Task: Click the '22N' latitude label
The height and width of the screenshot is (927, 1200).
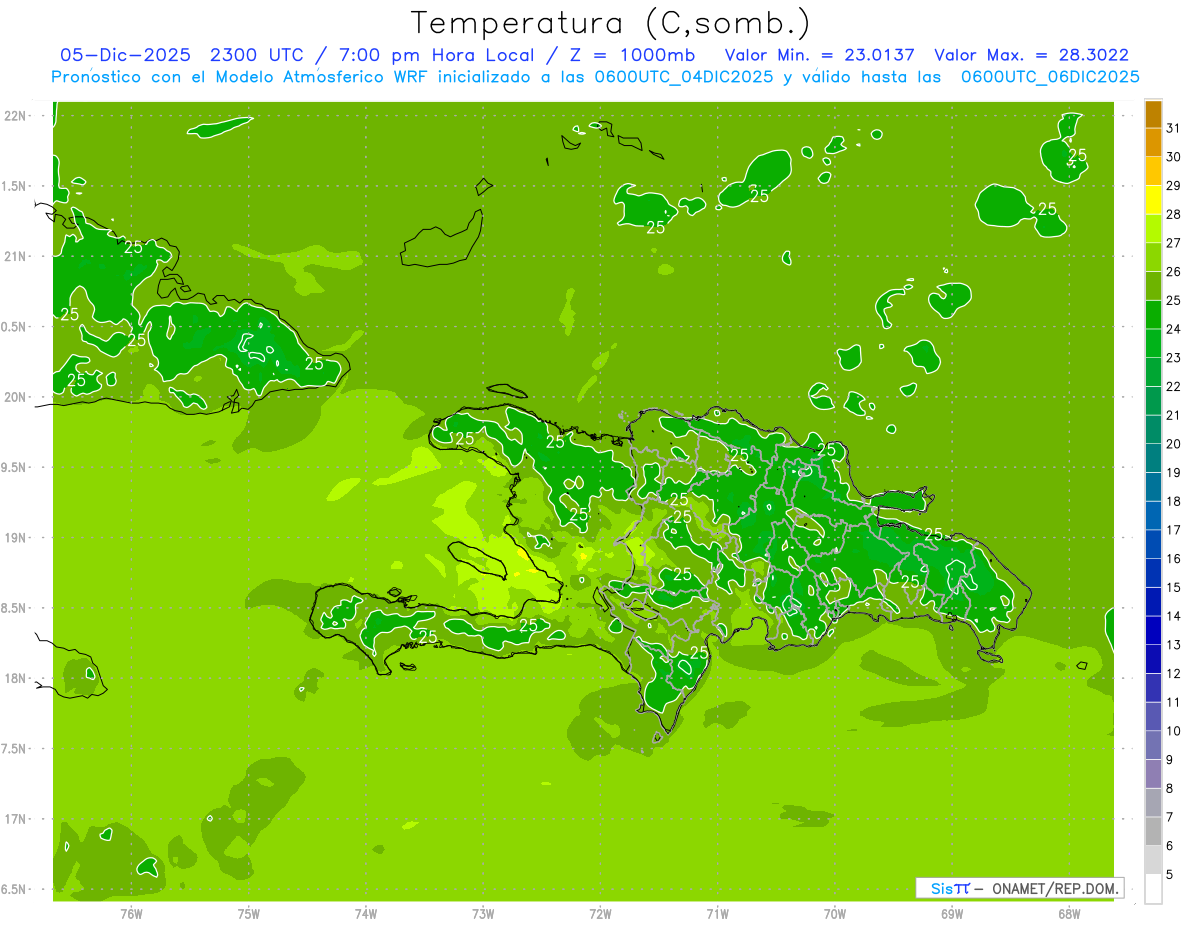Action: (17, 116)
